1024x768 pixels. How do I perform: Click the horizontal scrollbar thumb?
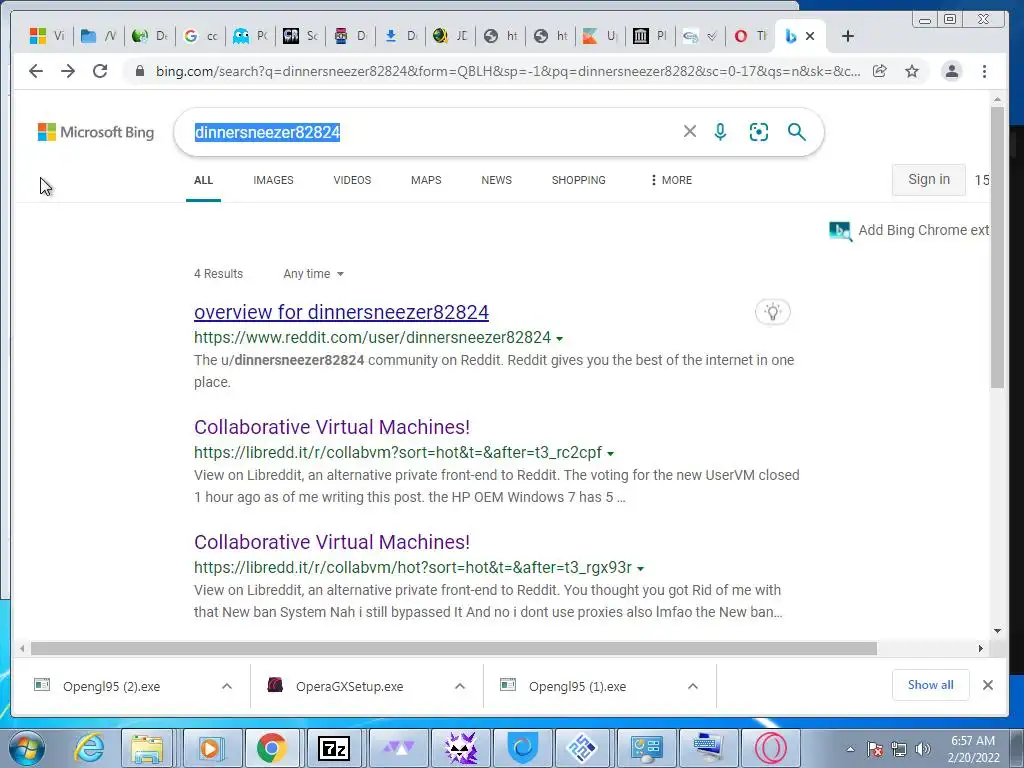[454, 648]
